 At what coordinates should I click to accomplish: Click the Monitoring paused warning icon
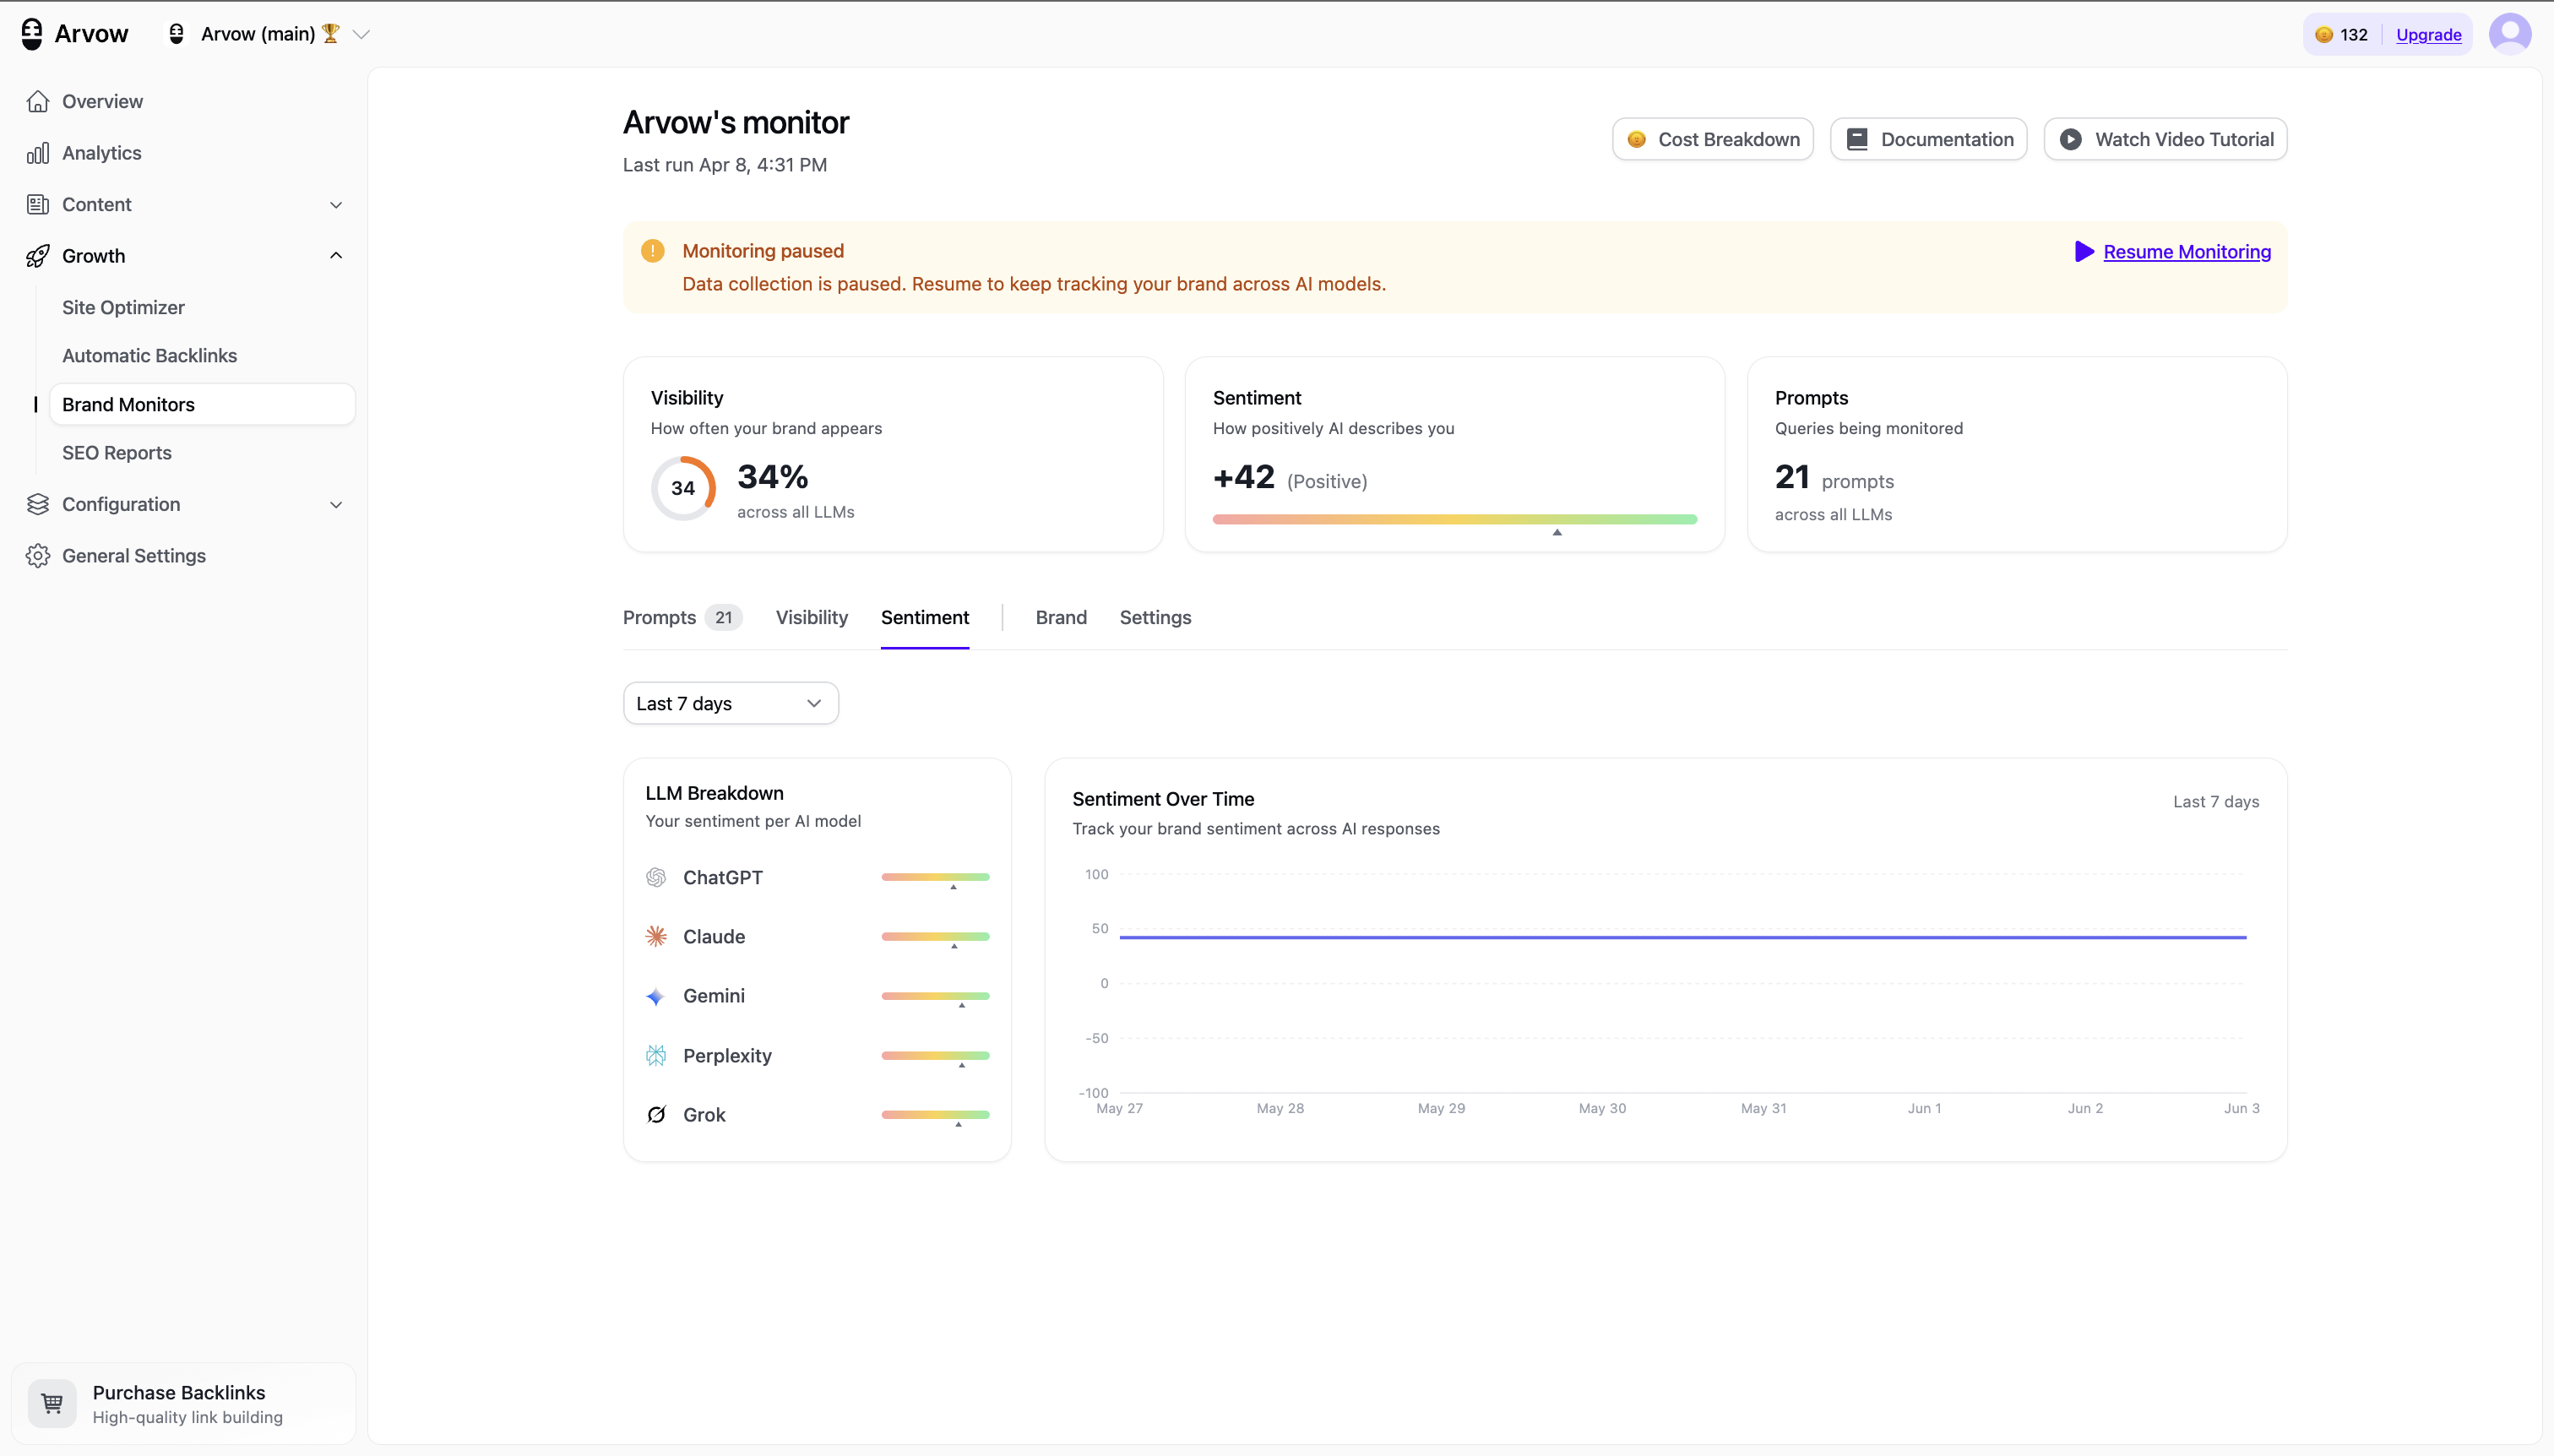653,251
